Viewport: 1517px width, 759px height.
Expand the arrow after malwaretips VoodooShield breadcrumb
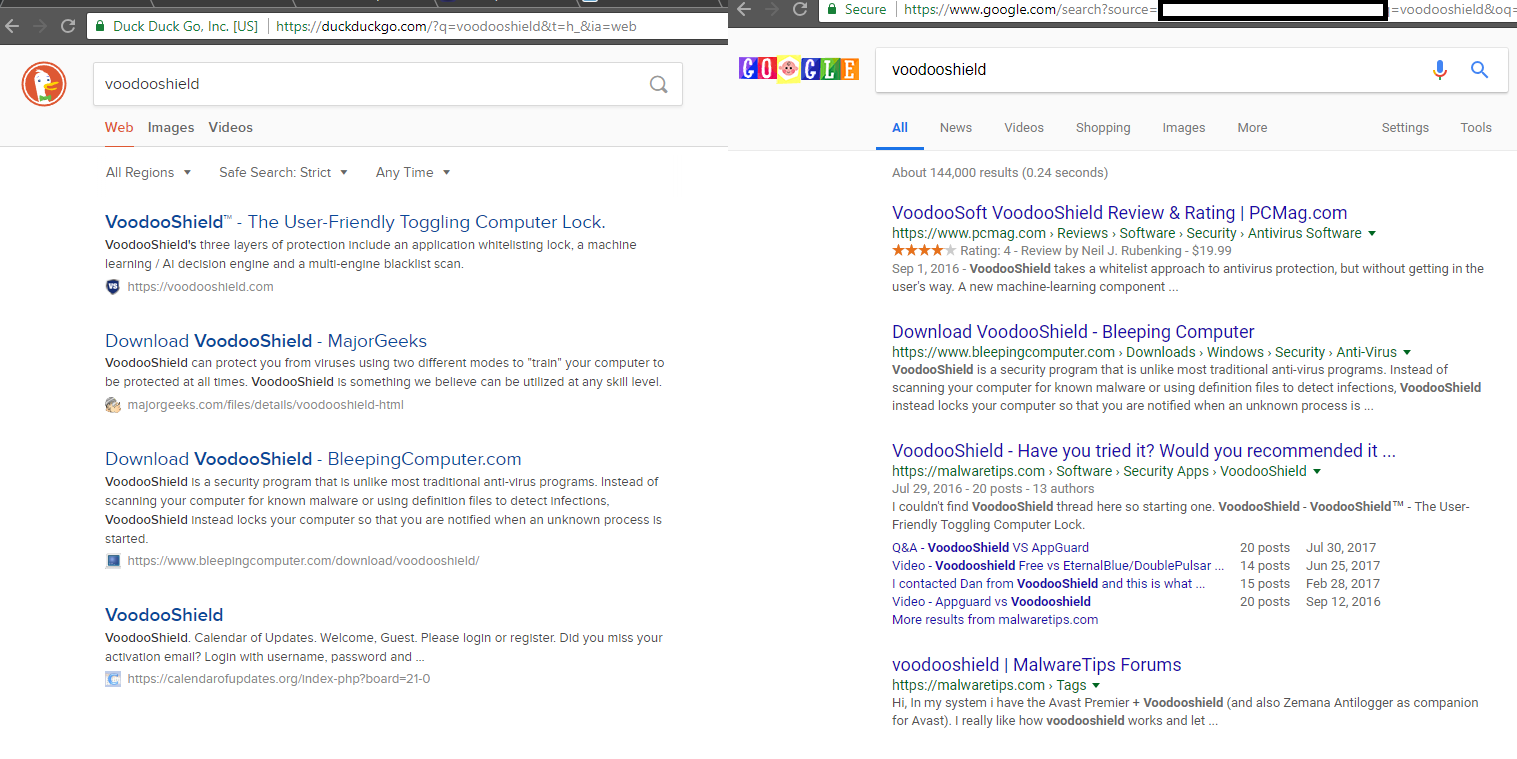pos(1317,471)
